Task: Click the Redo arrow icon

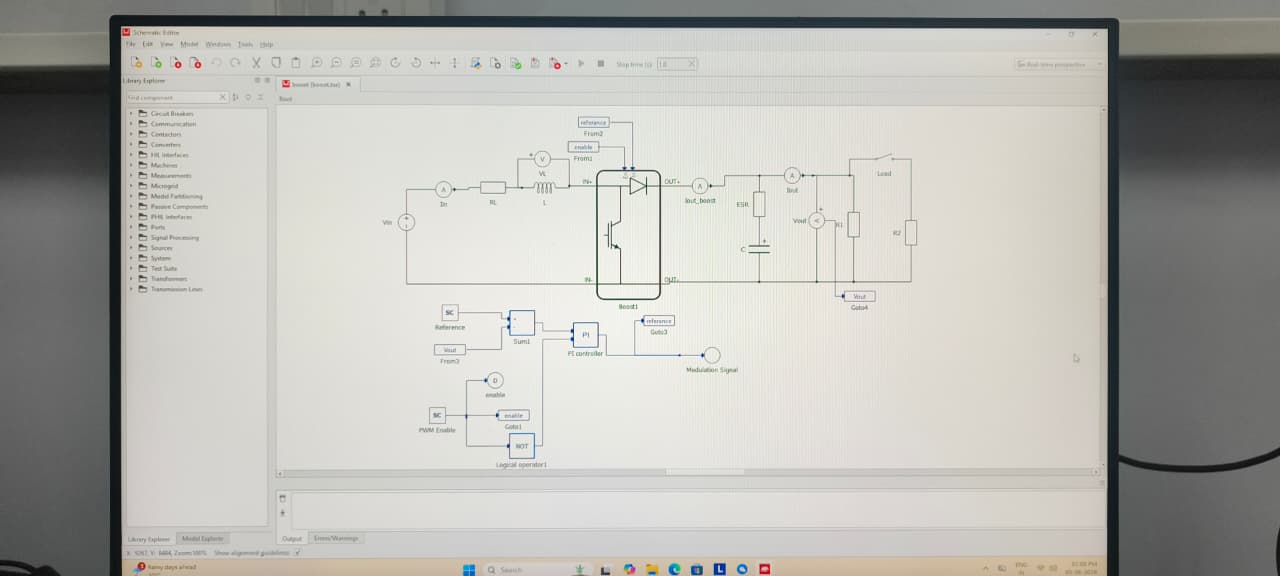Action: tap(236, 63)
